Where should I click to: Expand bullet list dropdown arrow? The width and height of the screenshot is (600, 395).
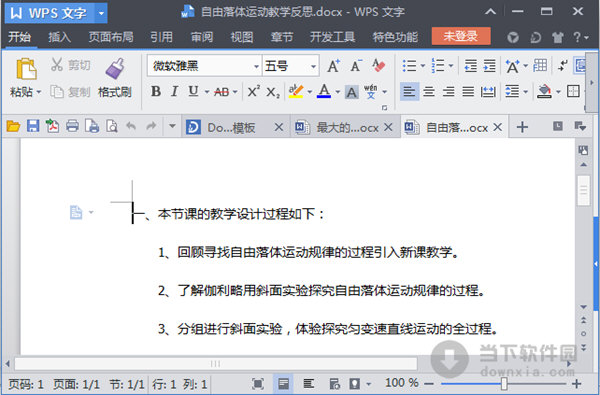coord(423,66)
